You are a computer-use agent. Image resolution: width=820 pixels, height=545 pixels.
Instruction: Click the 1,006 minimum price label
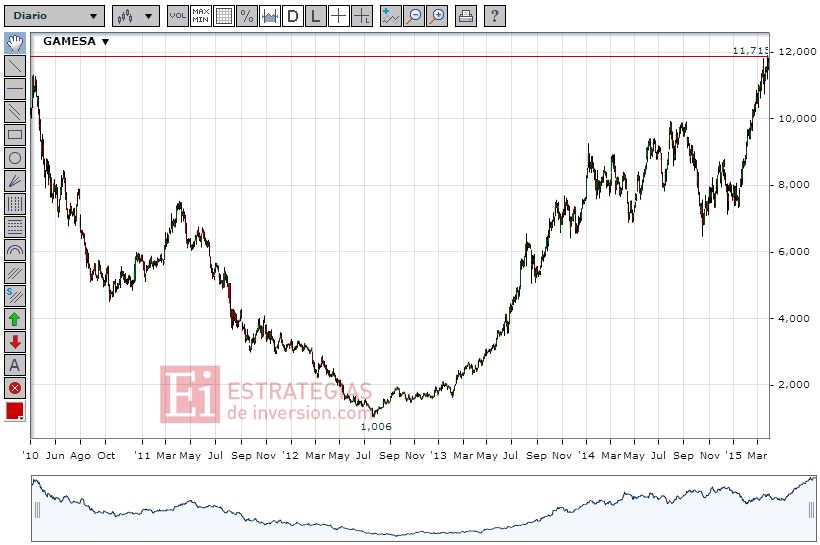[x=376, y=427]
